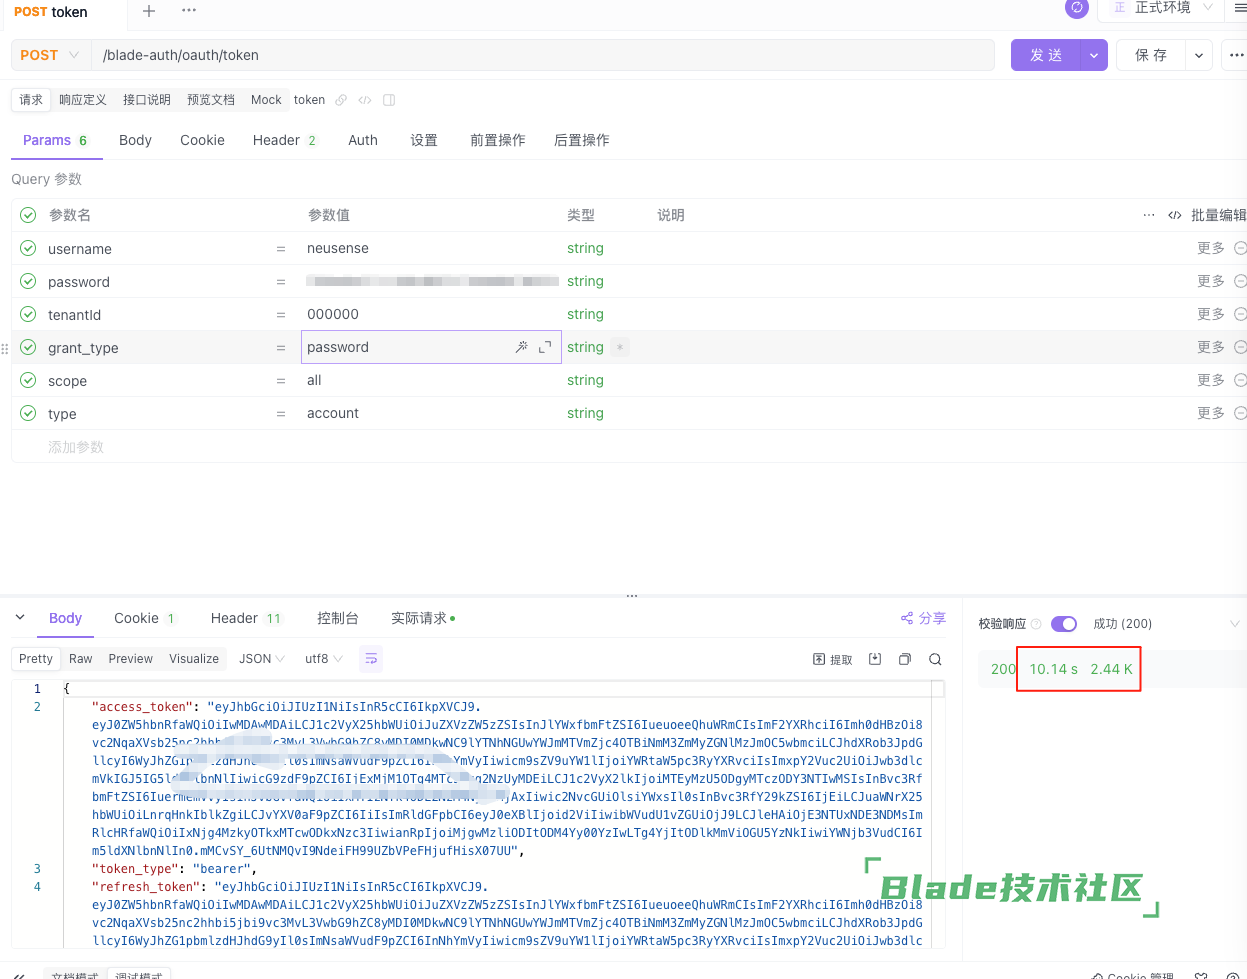Click the required asterisk on grant_type row
The image size is (1247, 979).
click(620, 347)
